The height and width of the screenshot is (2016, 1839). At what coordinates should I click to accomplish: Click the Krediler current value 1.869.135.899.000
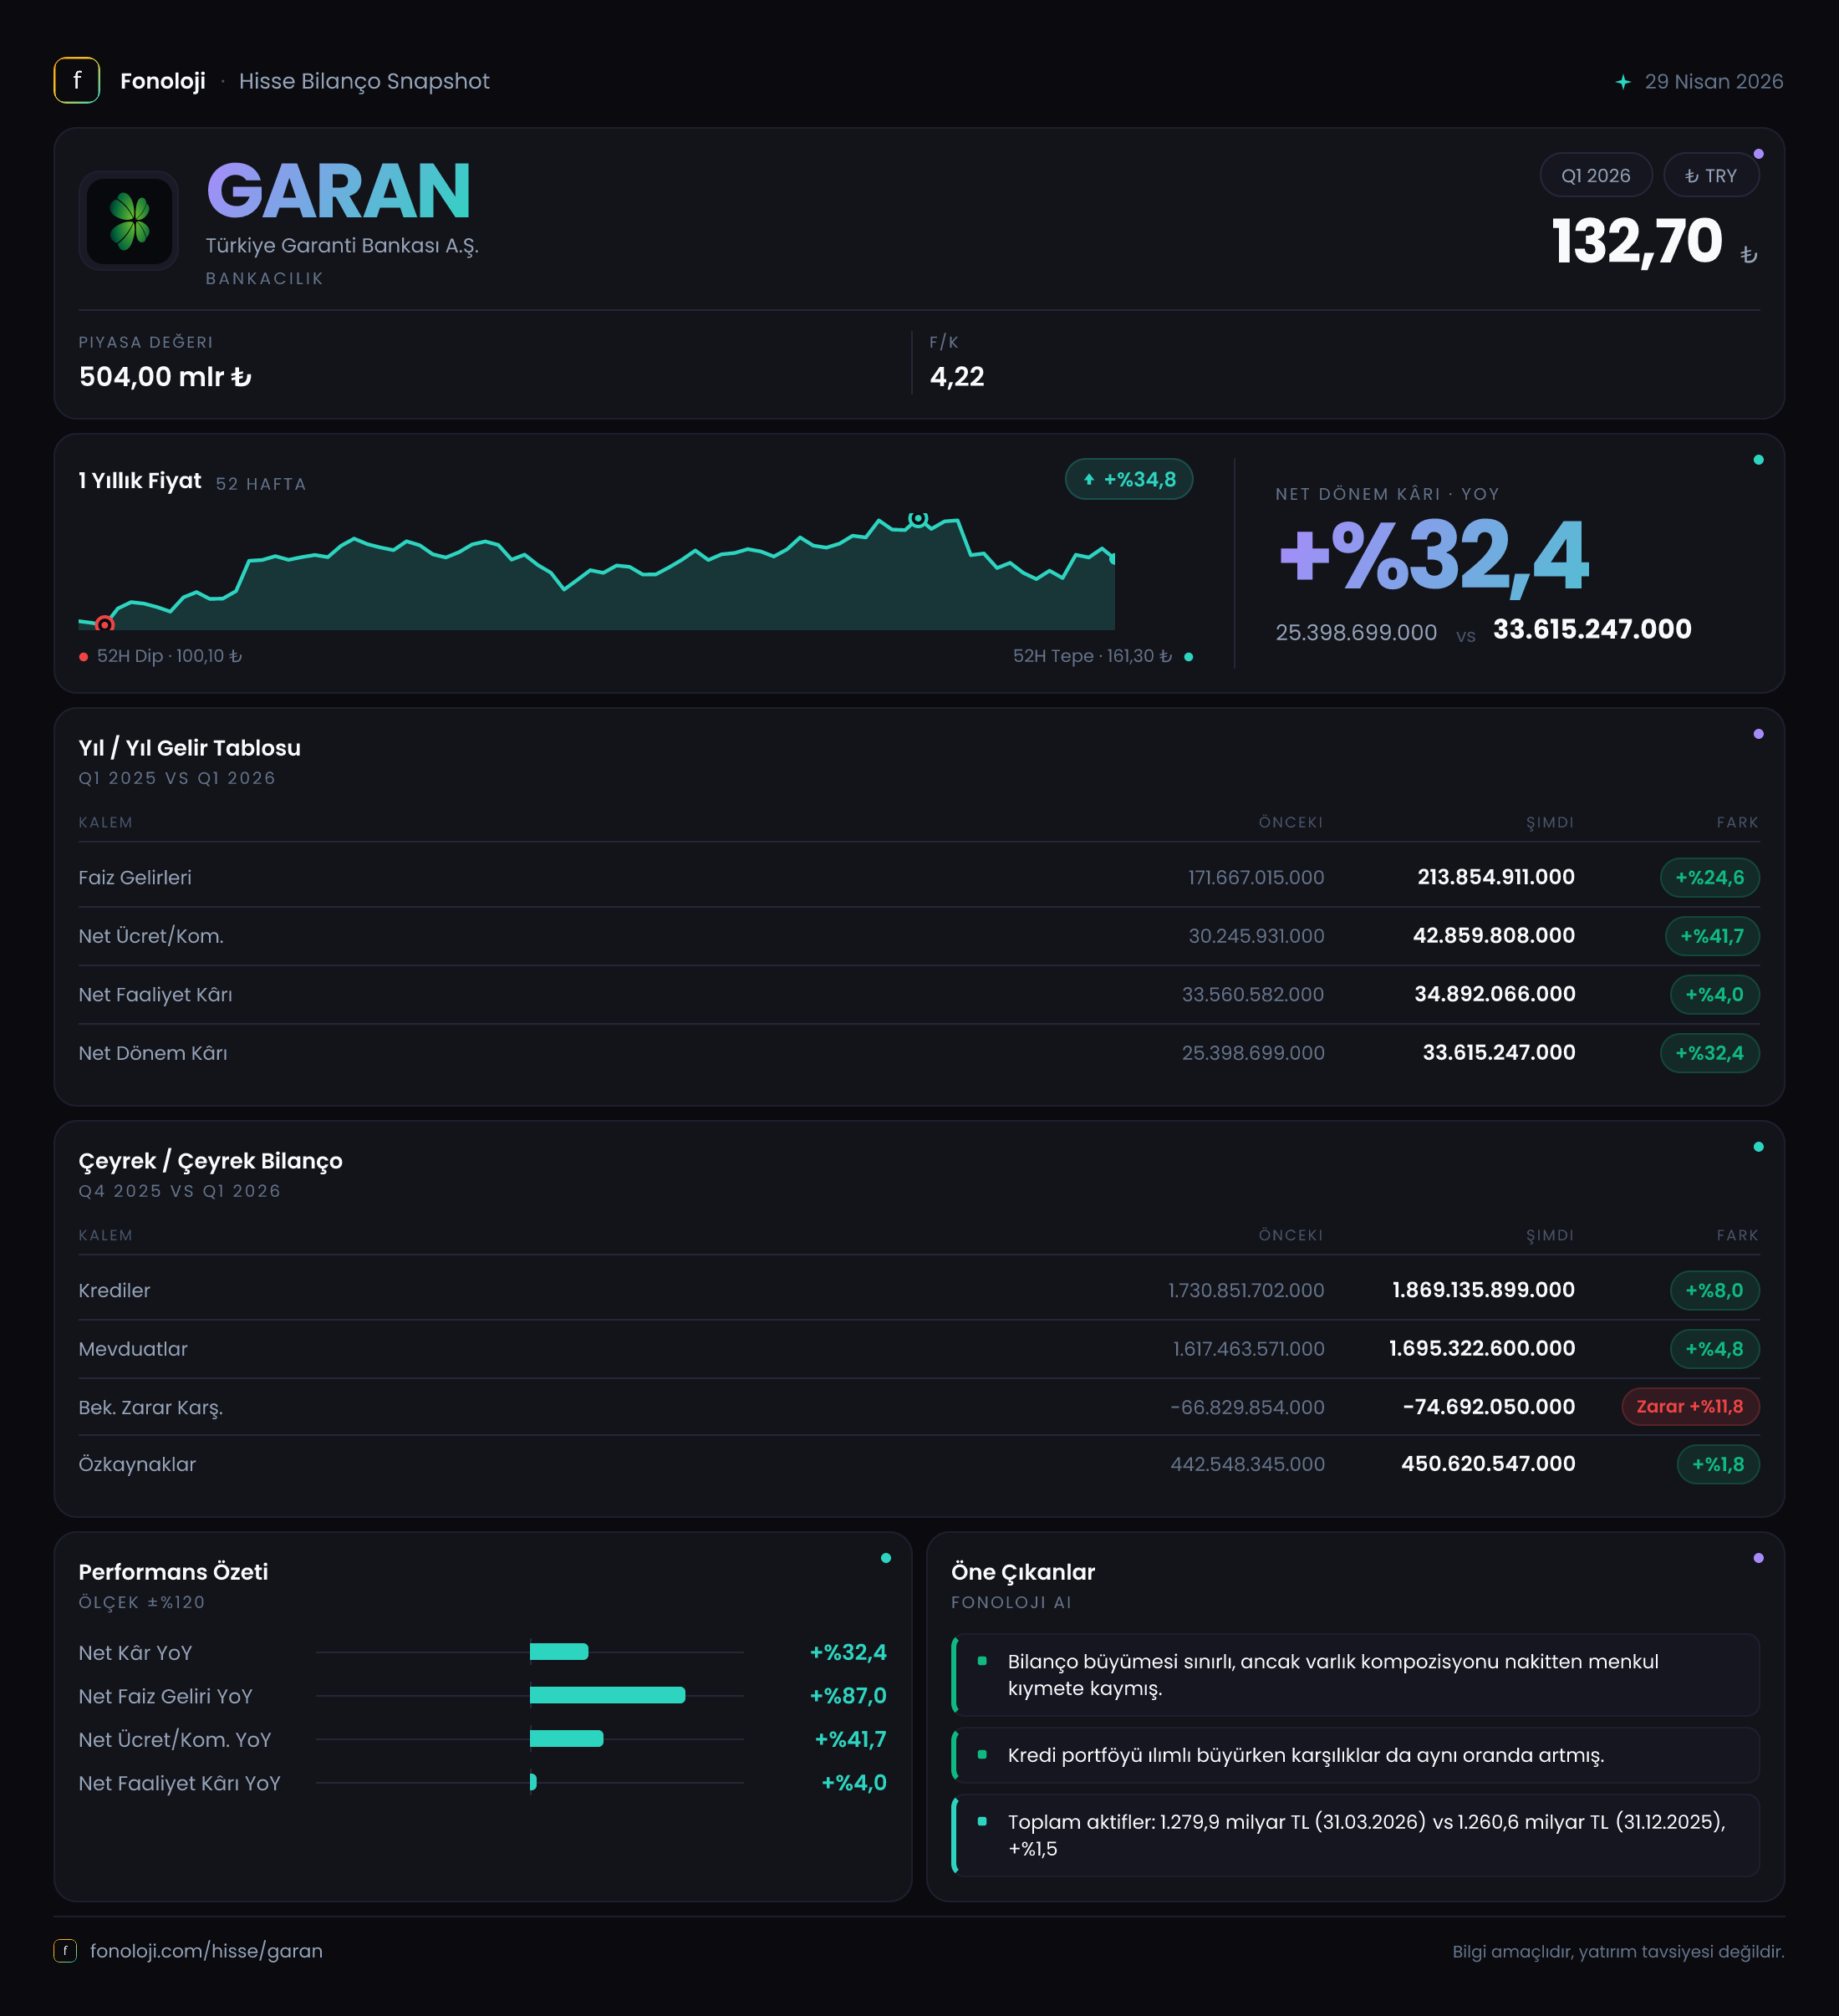[1484, 1290]
